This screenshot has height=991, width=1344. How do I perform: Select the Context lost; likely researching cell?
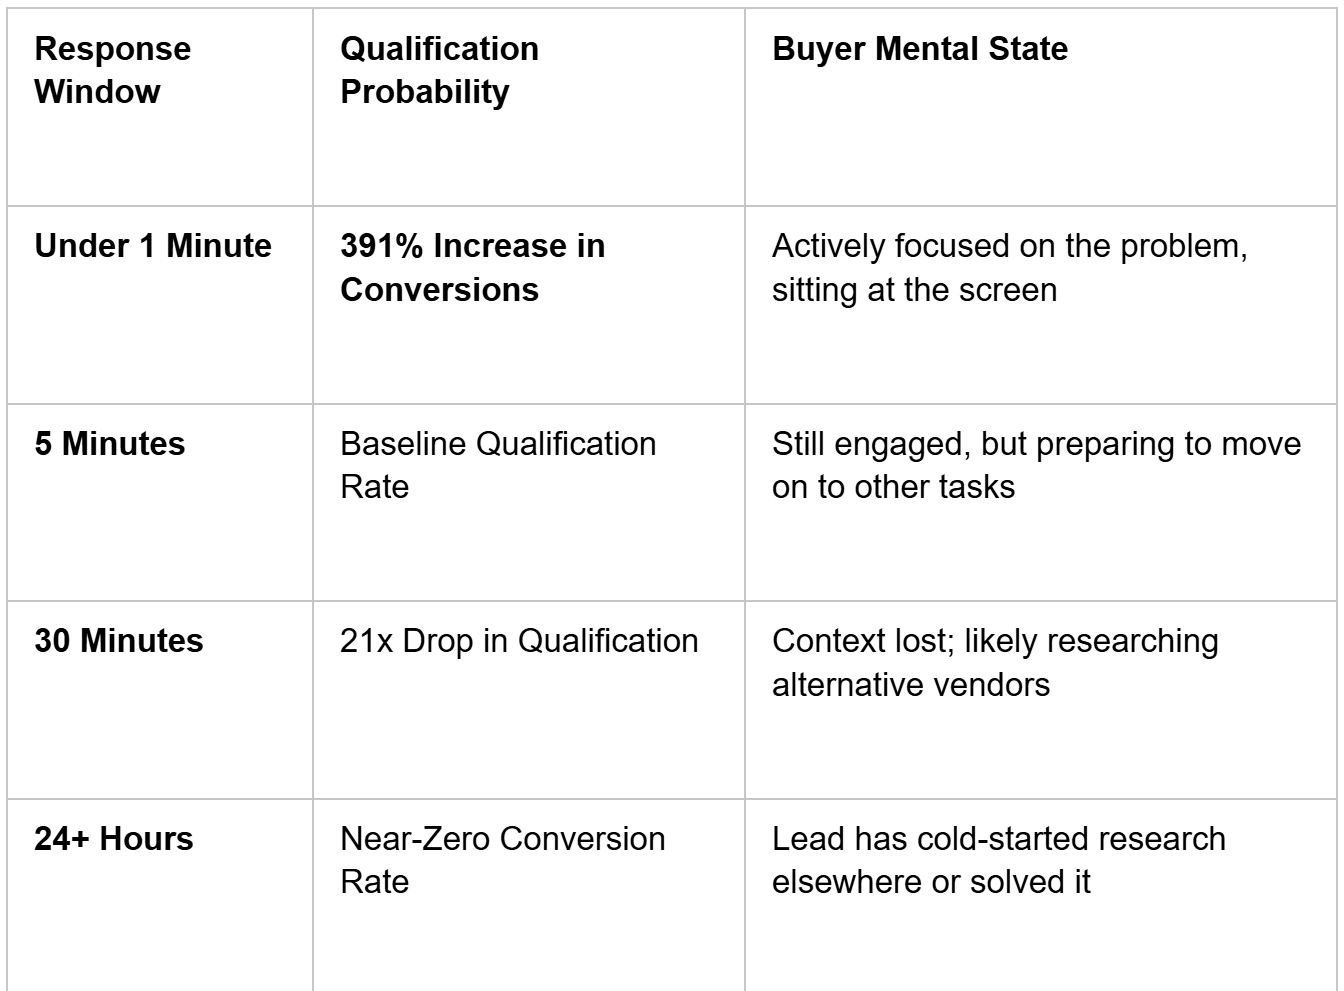995,662
